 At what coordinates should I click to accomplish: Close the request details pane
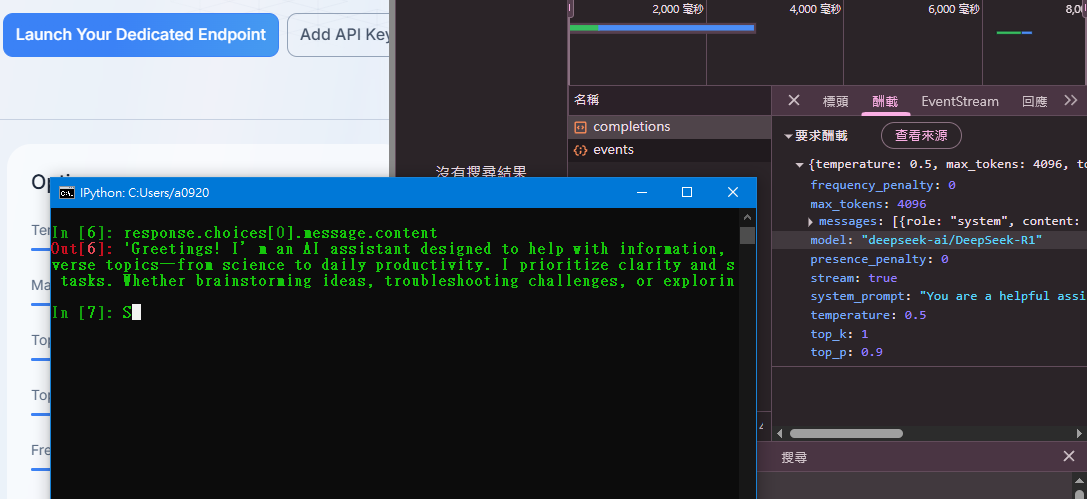coord(794,101)
